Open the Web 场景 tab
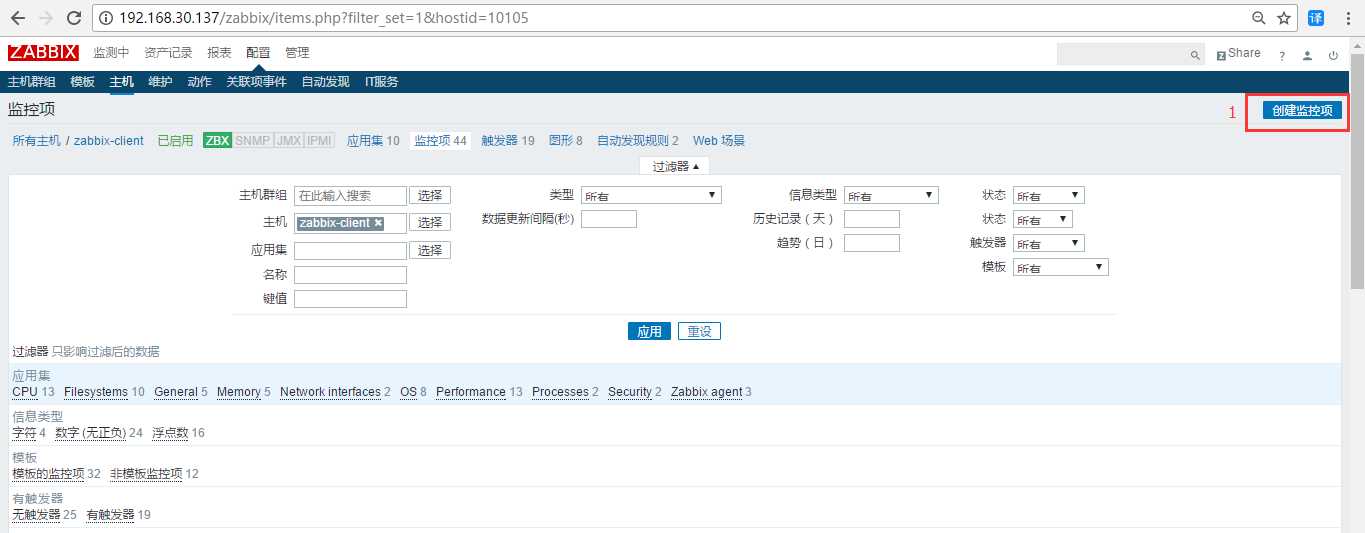Screen dimensions: 1365x533 (x=719, y=141)
